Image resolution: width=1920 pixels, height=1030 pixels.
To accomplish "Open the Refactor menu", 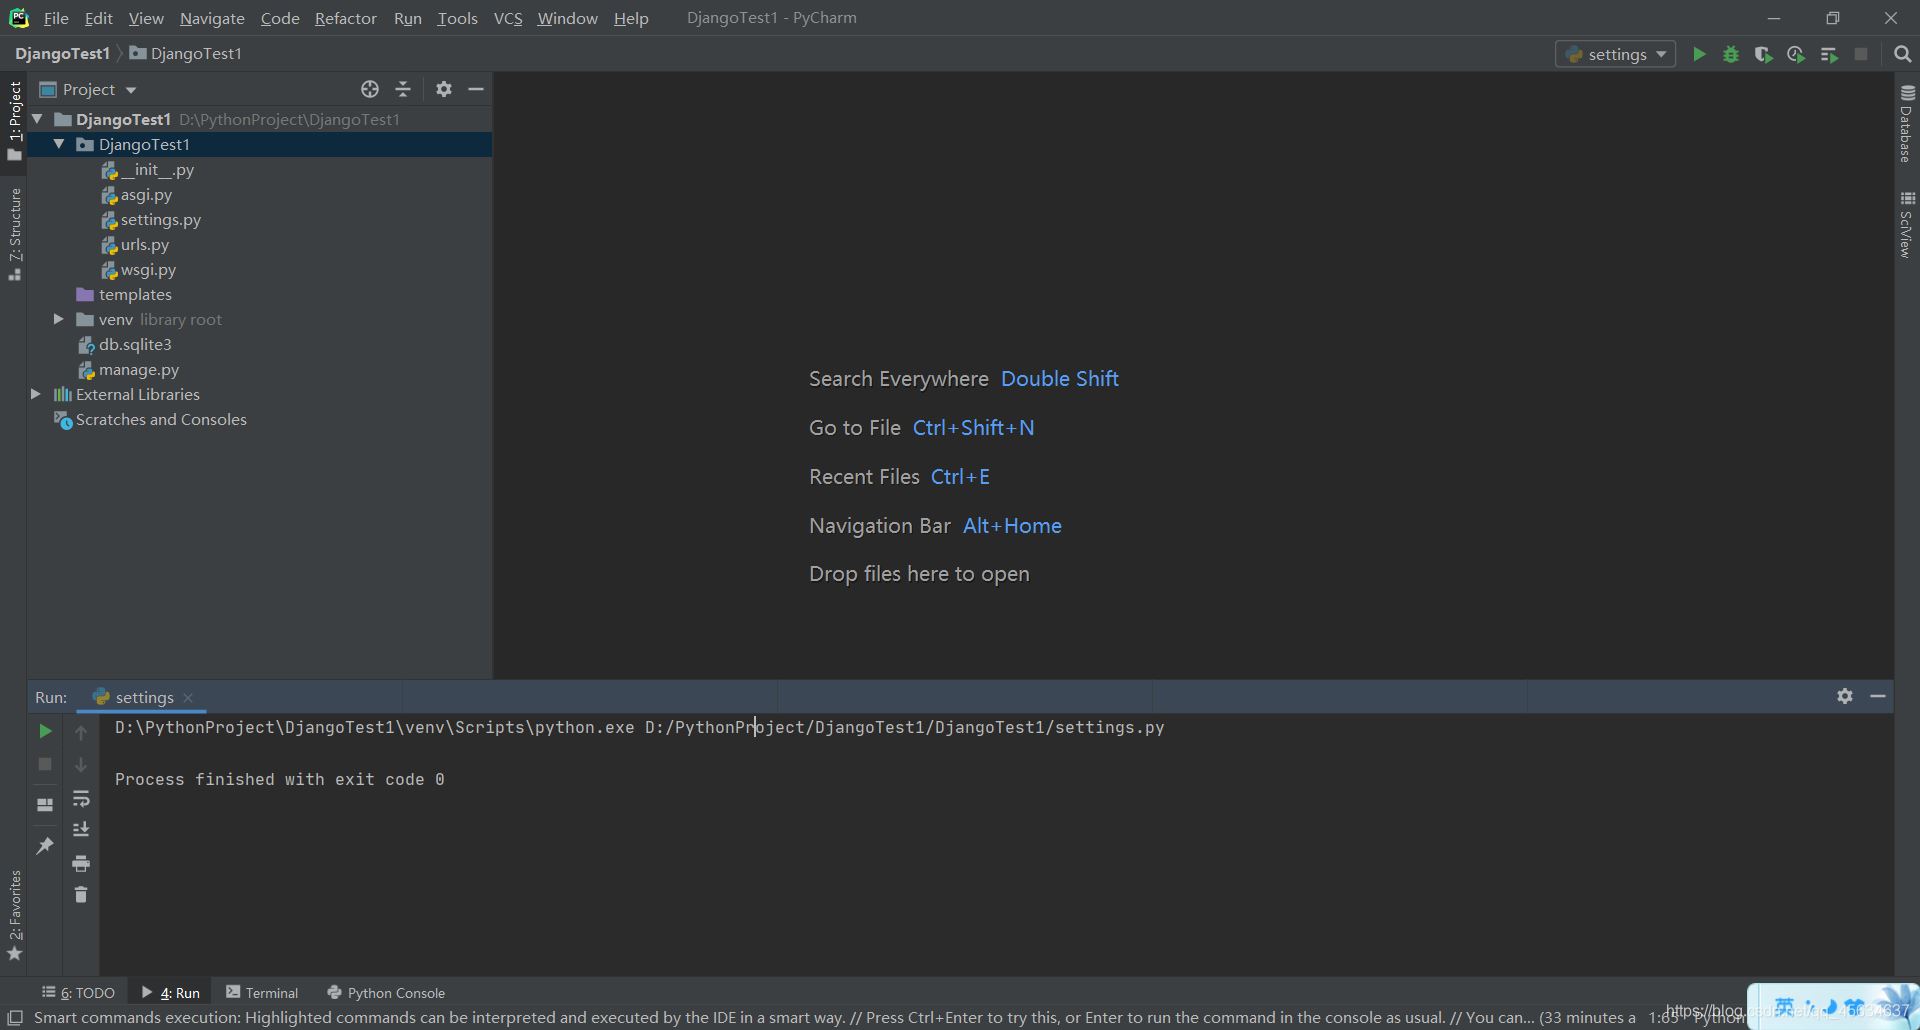I will pos(345,18).
